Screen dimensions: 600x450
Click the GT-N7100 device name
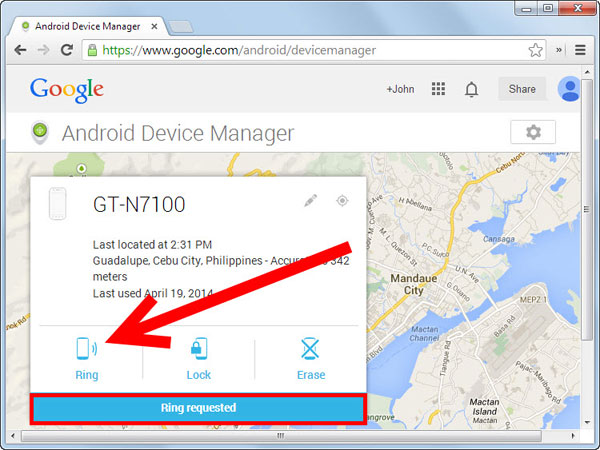(x=139, y=204)
